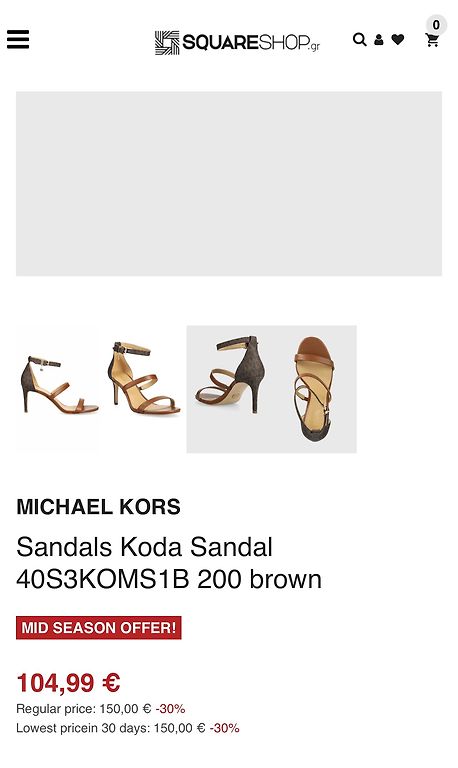Select the first side-view sandal thumbnail
458x768 pixels.
[x=59, y=385]
